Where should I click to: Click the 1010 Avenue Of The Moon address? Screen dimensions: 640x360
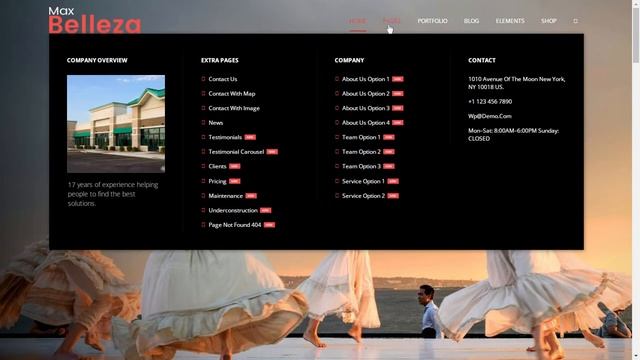coord(517,83)
